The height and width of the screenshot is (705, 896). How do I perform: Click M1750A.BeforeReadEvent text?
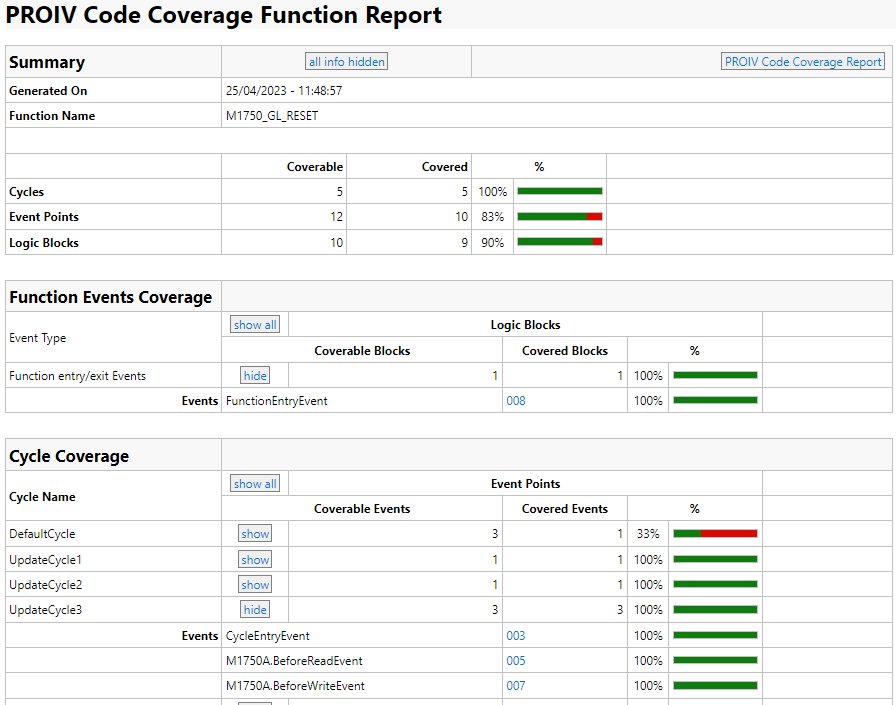(x=294, y=661)
